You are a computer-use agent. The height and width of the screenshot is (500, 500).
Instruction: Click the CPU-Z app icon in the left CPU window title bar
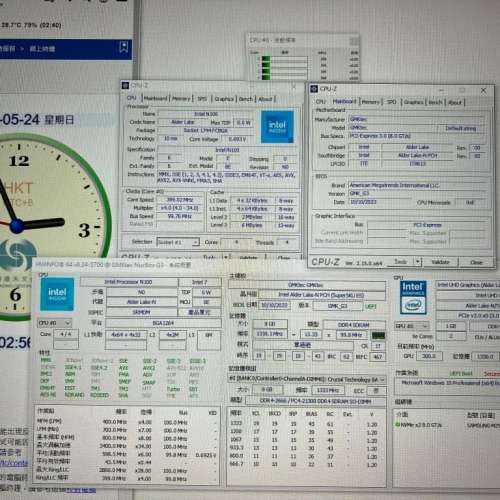click(x=125, y=86)
